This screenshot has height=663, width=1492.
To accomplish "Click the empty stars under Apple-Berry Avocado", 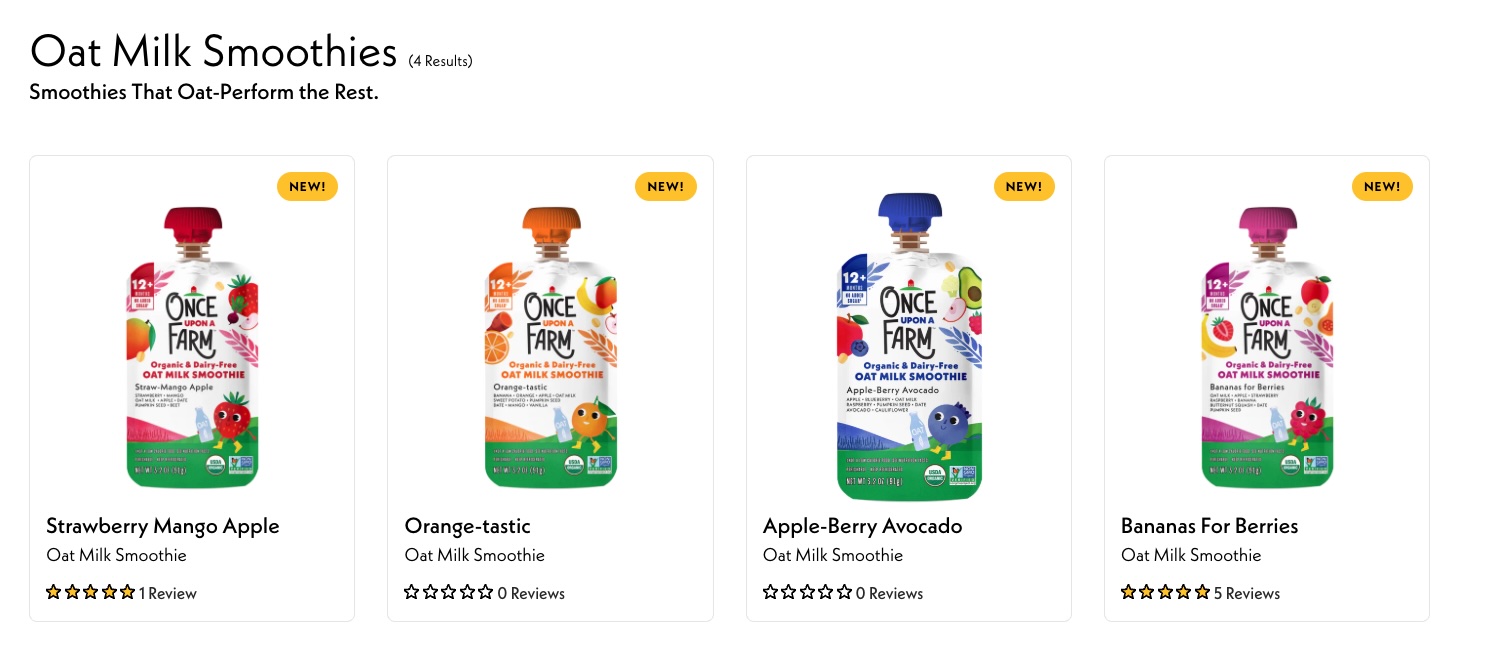I will [807, 593].
